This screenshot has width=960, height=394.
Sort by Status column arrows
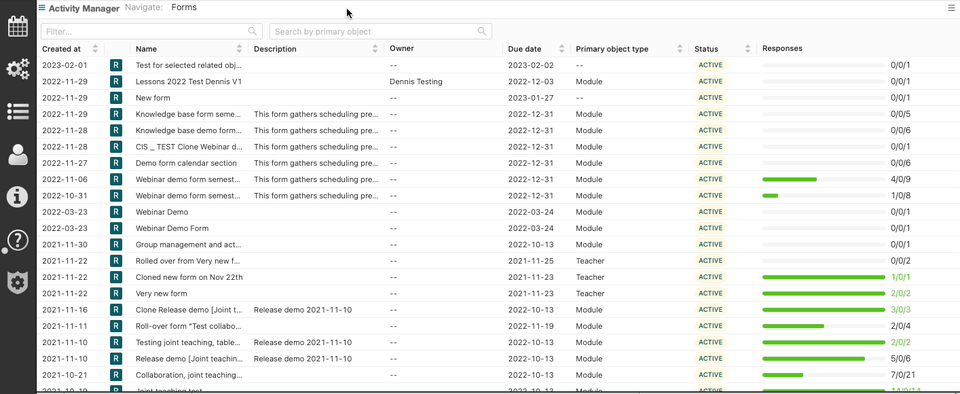[x=748, y=49]
